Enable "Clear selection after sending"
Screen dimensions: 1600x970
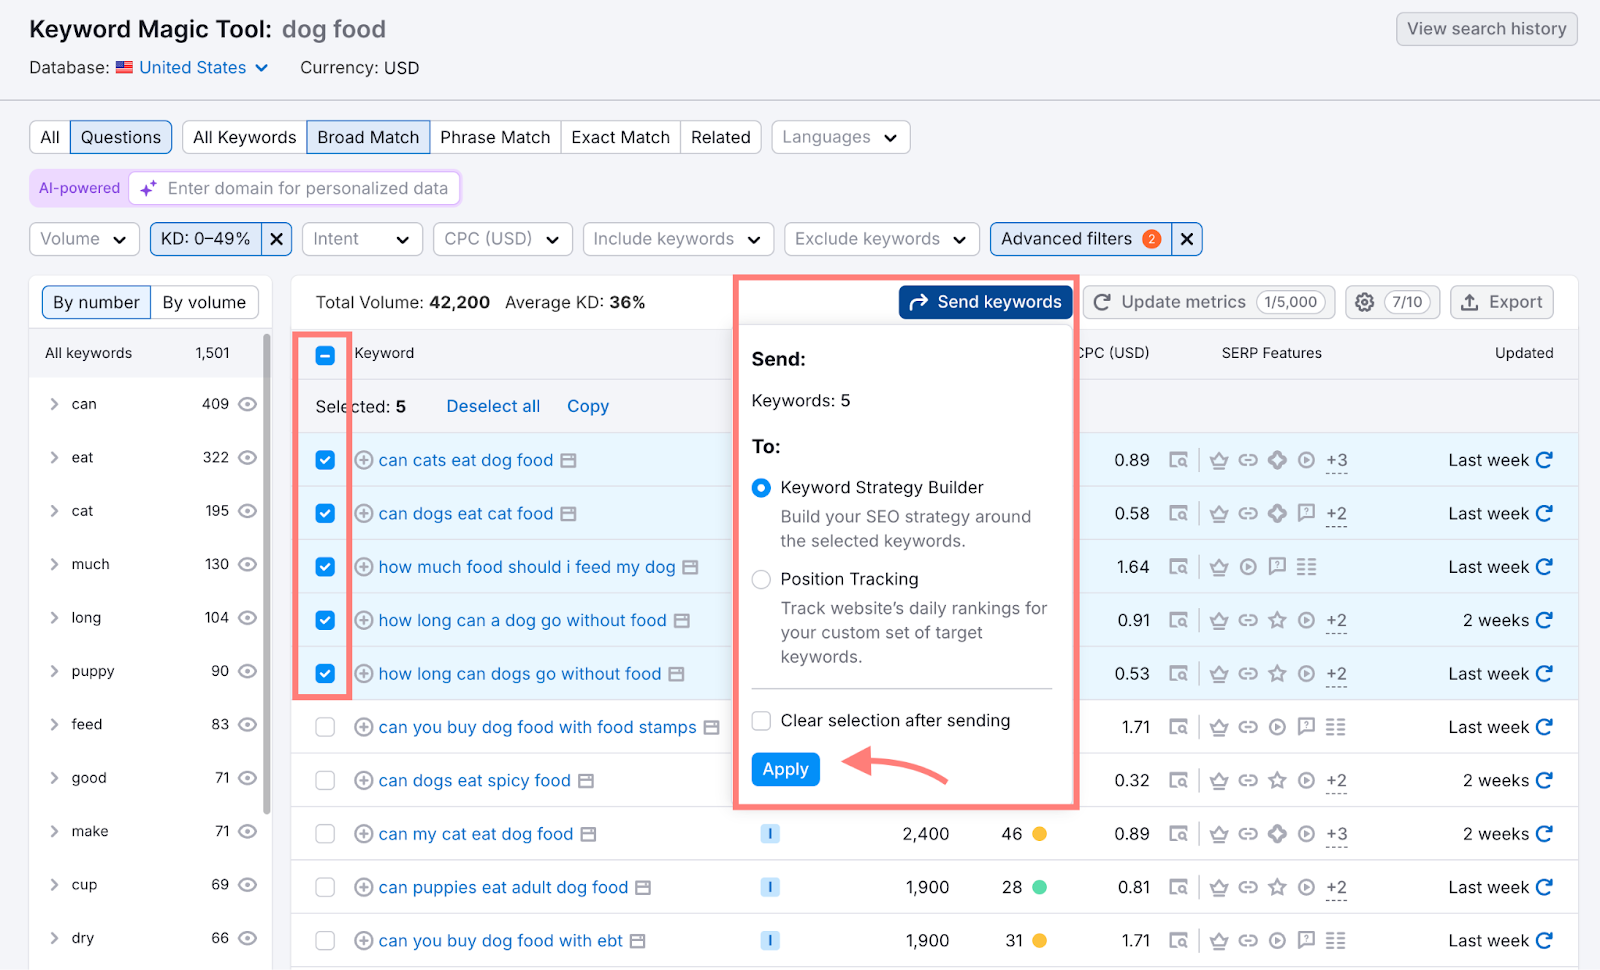click(761, 720)
